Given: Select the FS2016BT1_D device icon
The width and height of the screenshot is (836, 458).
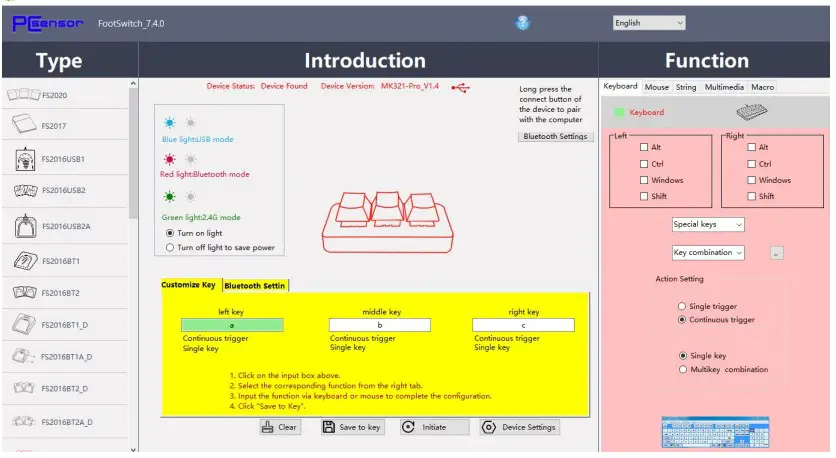Looking at the screenshot, I should tap(24, 324).
